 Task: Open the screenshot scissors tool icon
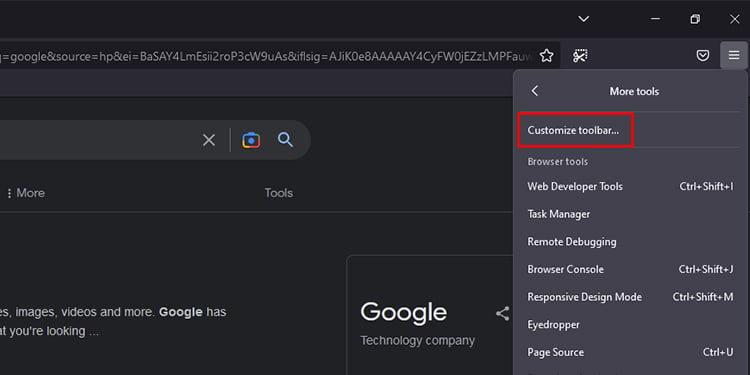coord(580,56)
